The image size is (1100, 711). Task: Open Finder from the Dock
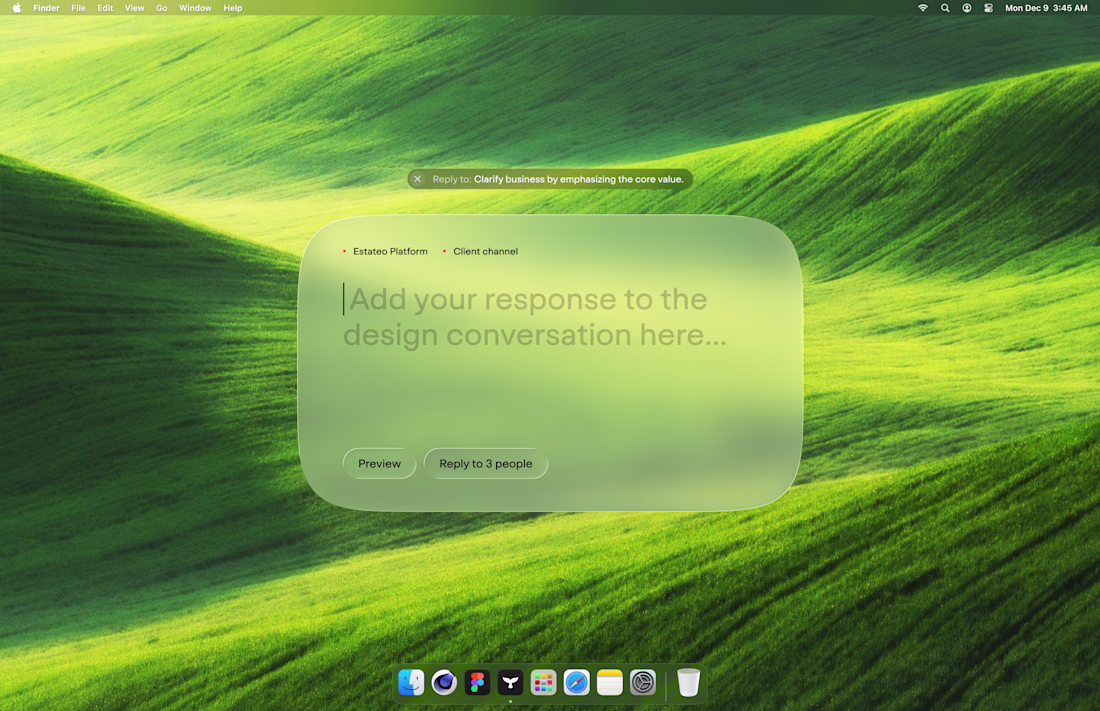pyautogui.click(x=411, y=682)
